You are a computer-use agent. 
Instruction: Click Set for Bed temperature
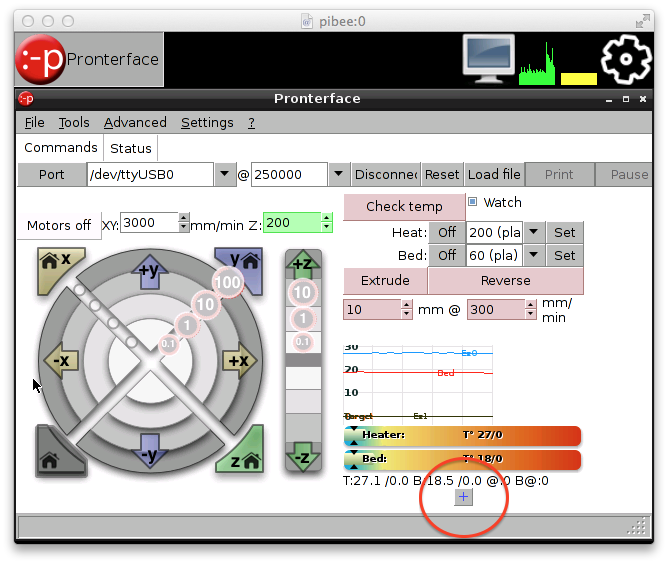[564, 255]
